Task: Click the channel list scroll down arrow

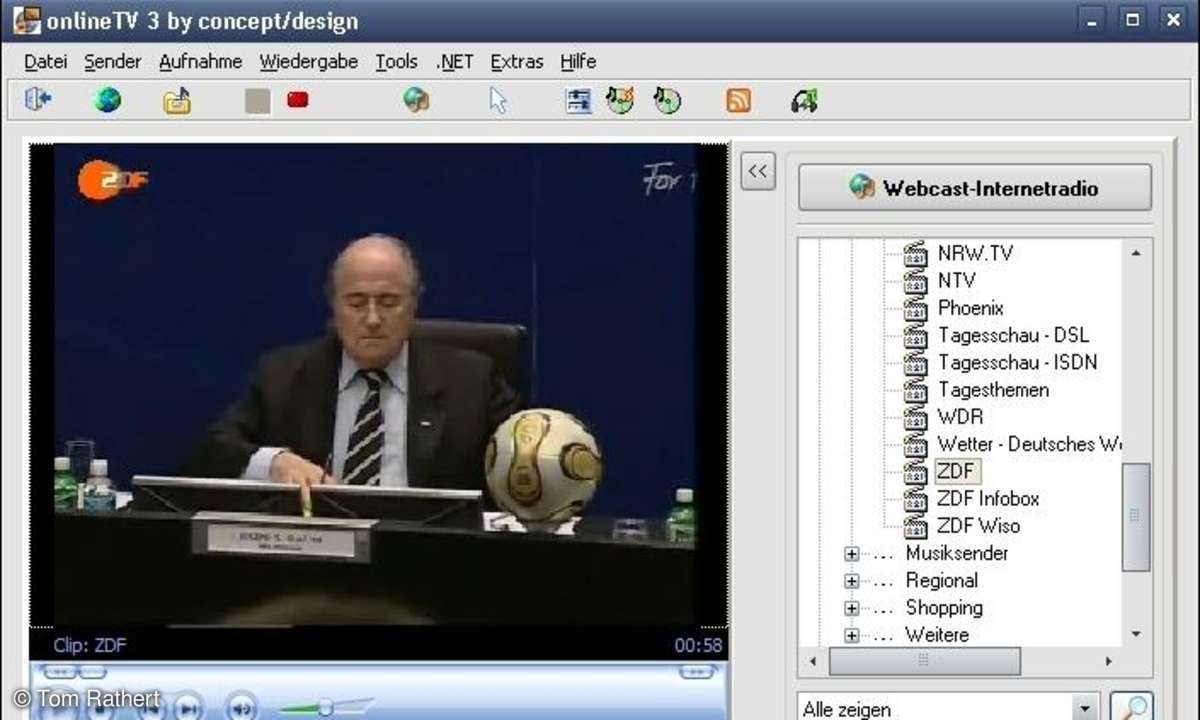Action: (x=1136, y=634)
